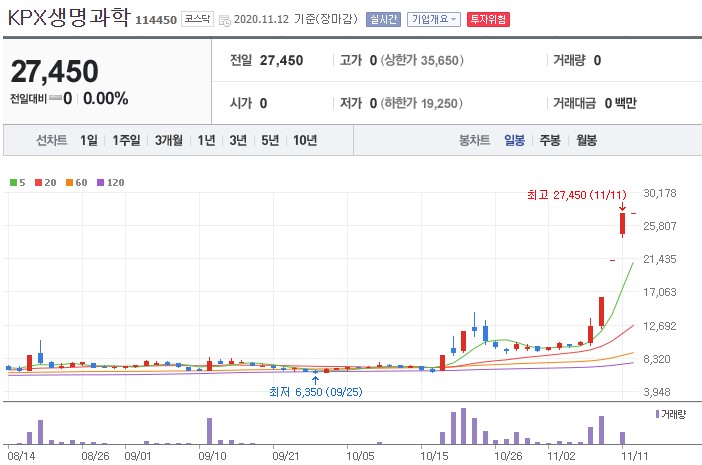Click the 10/15 date axis label
The image size is (702, 465).
tap(434, 456)
